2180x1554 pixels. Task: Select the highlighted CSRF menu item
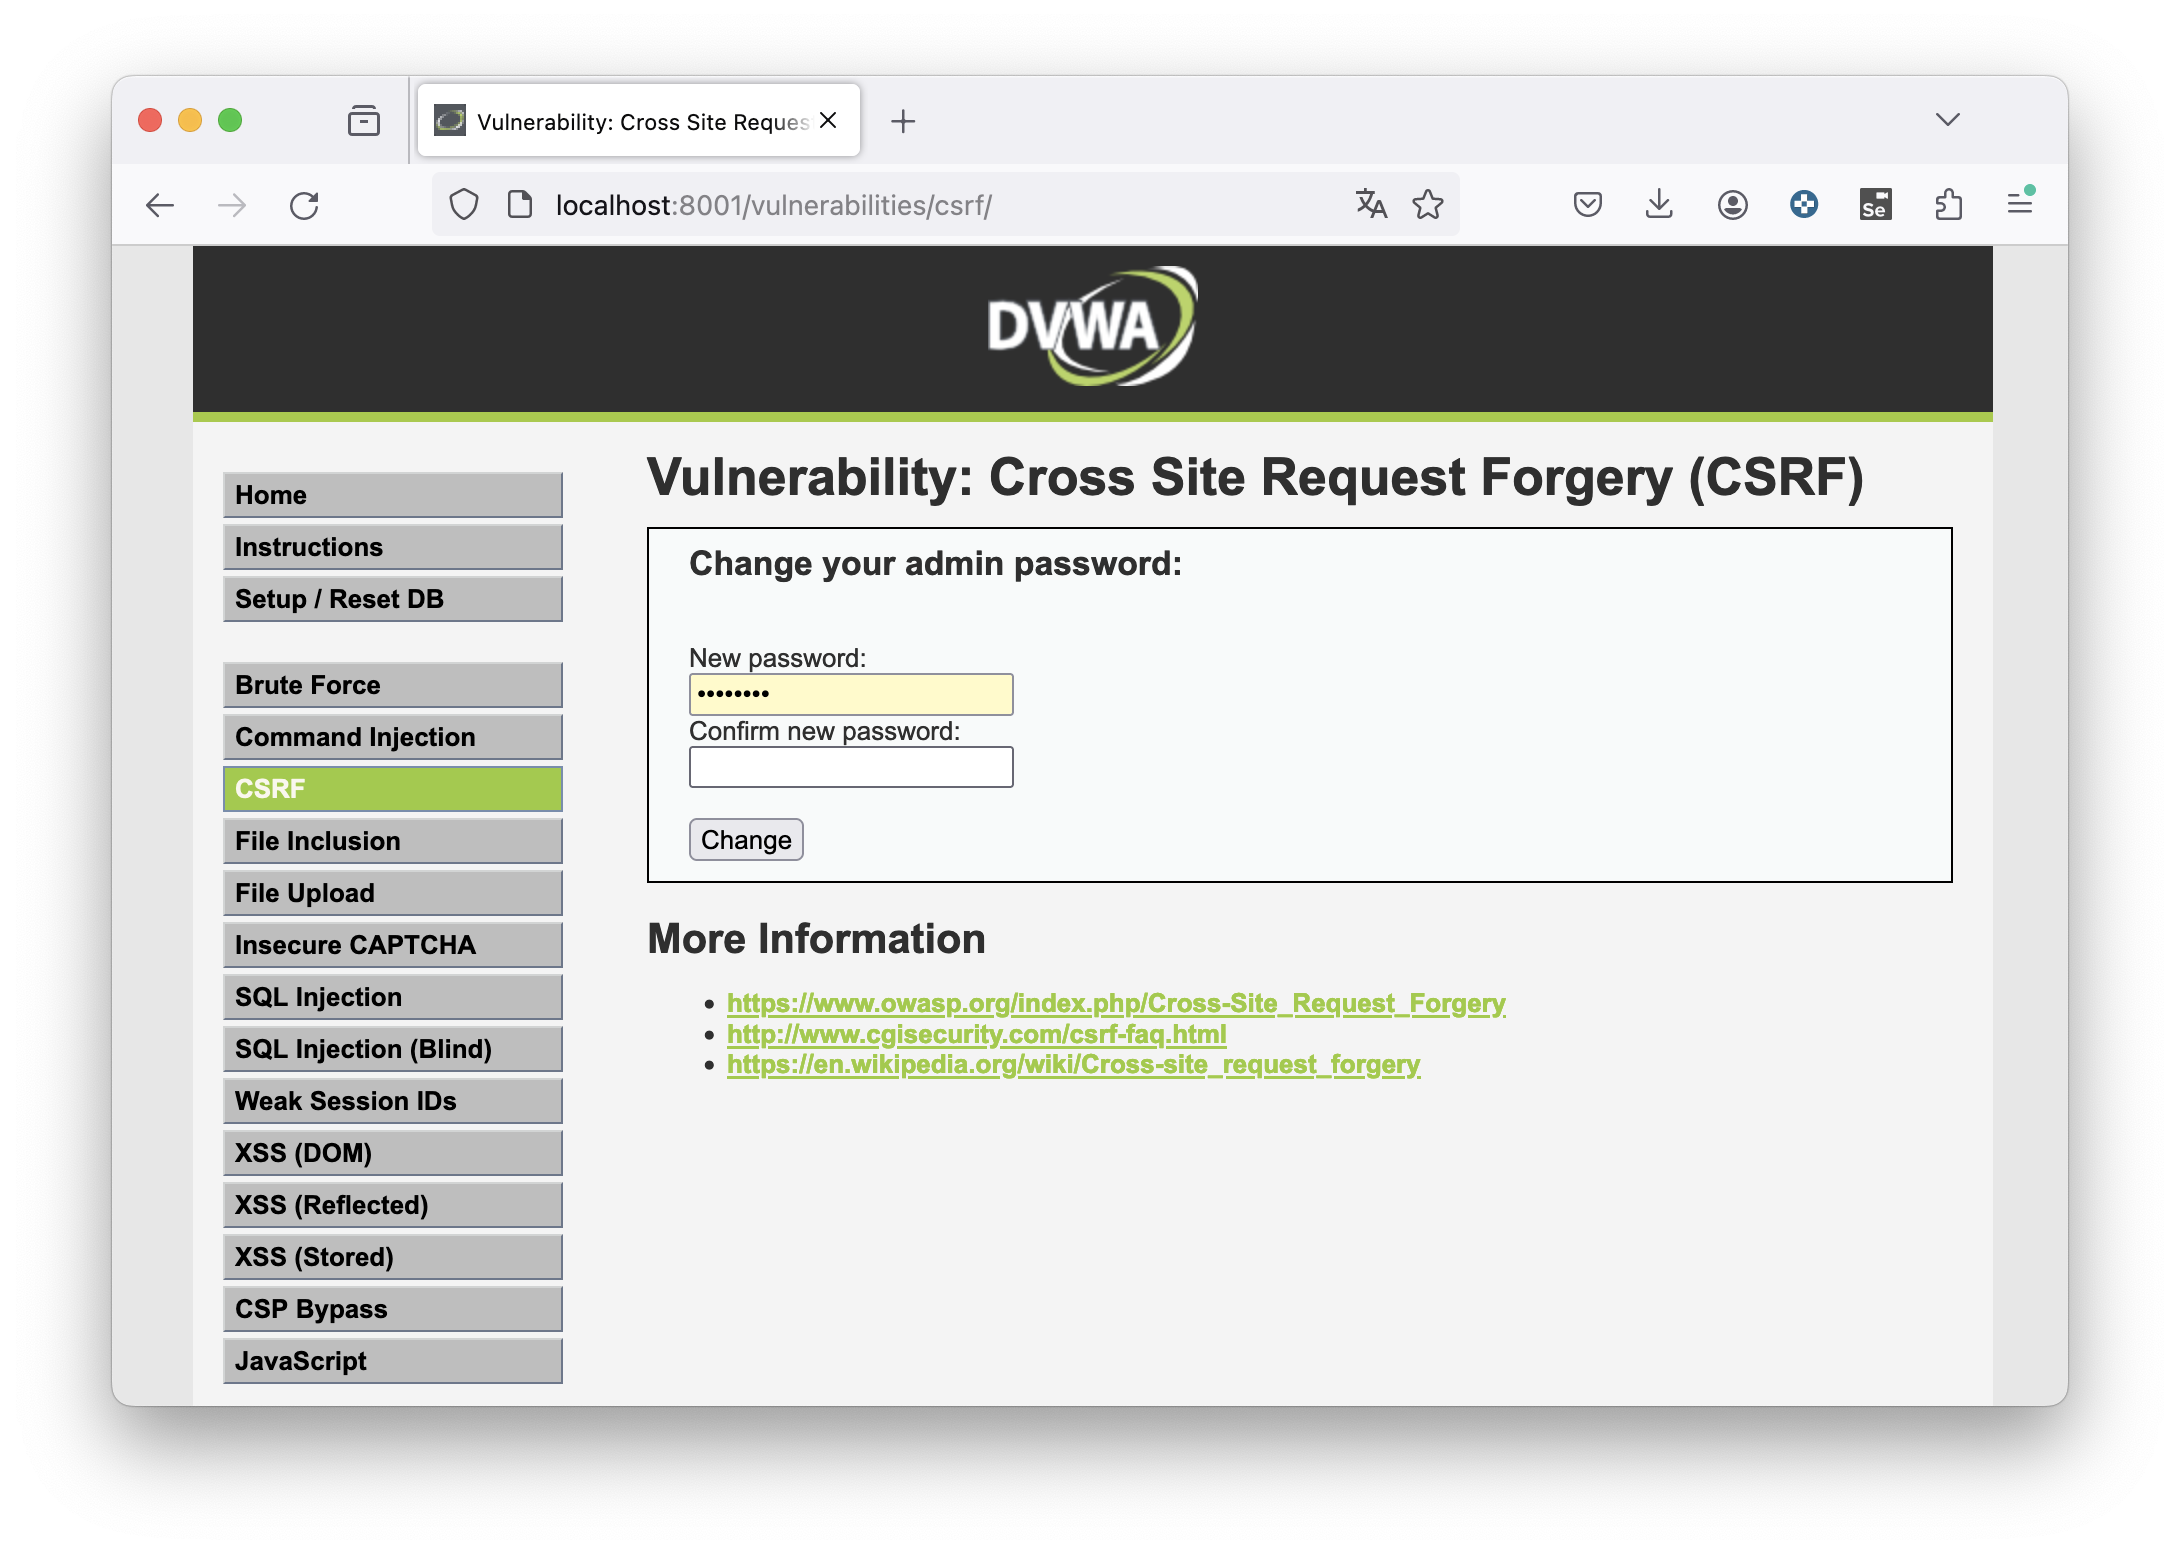(393, 789)
